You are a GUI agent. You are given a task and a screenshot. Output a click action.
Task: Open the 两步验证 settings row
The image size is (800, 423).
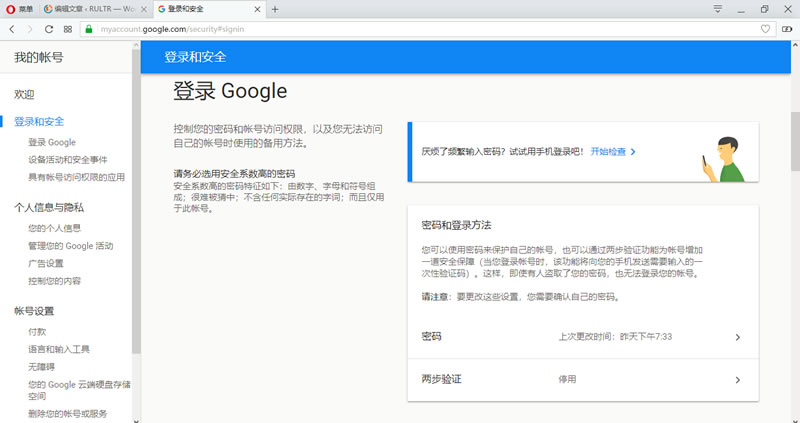(583, 380)
